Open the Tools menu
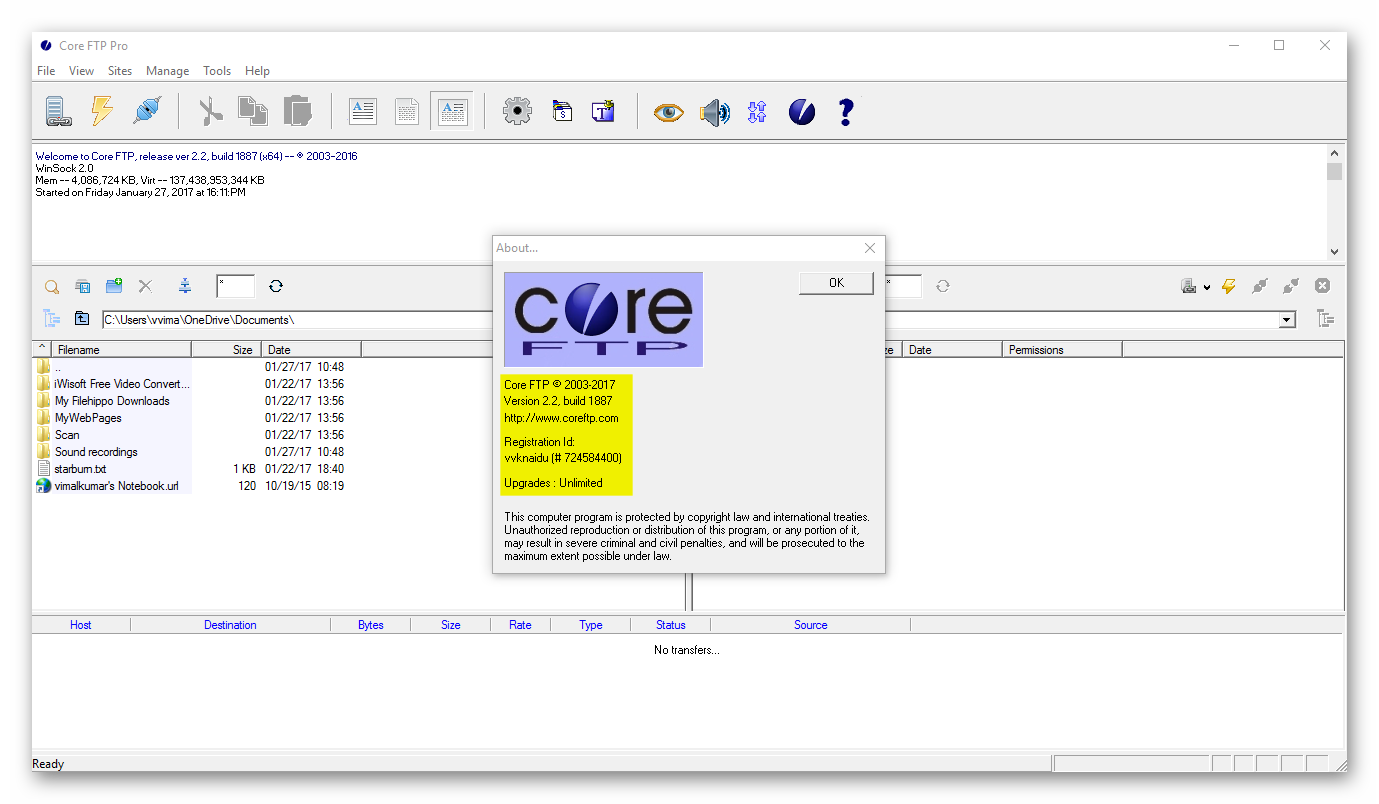The image size is (1379, 804). 217,71
